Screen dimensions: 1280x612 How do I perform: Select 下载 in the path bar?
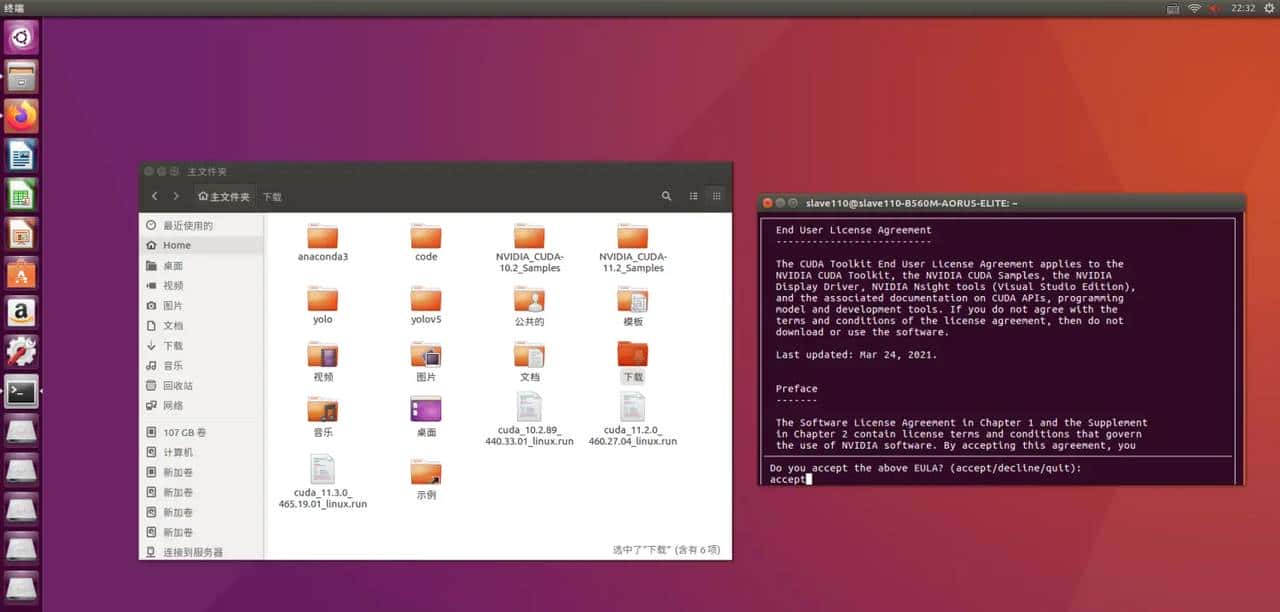(271, 196)
